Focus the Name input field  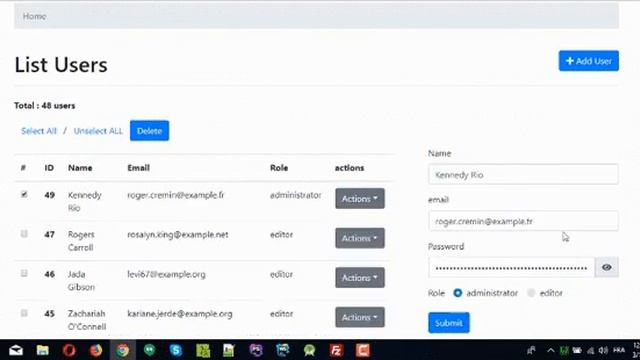[x=523, y=174]
